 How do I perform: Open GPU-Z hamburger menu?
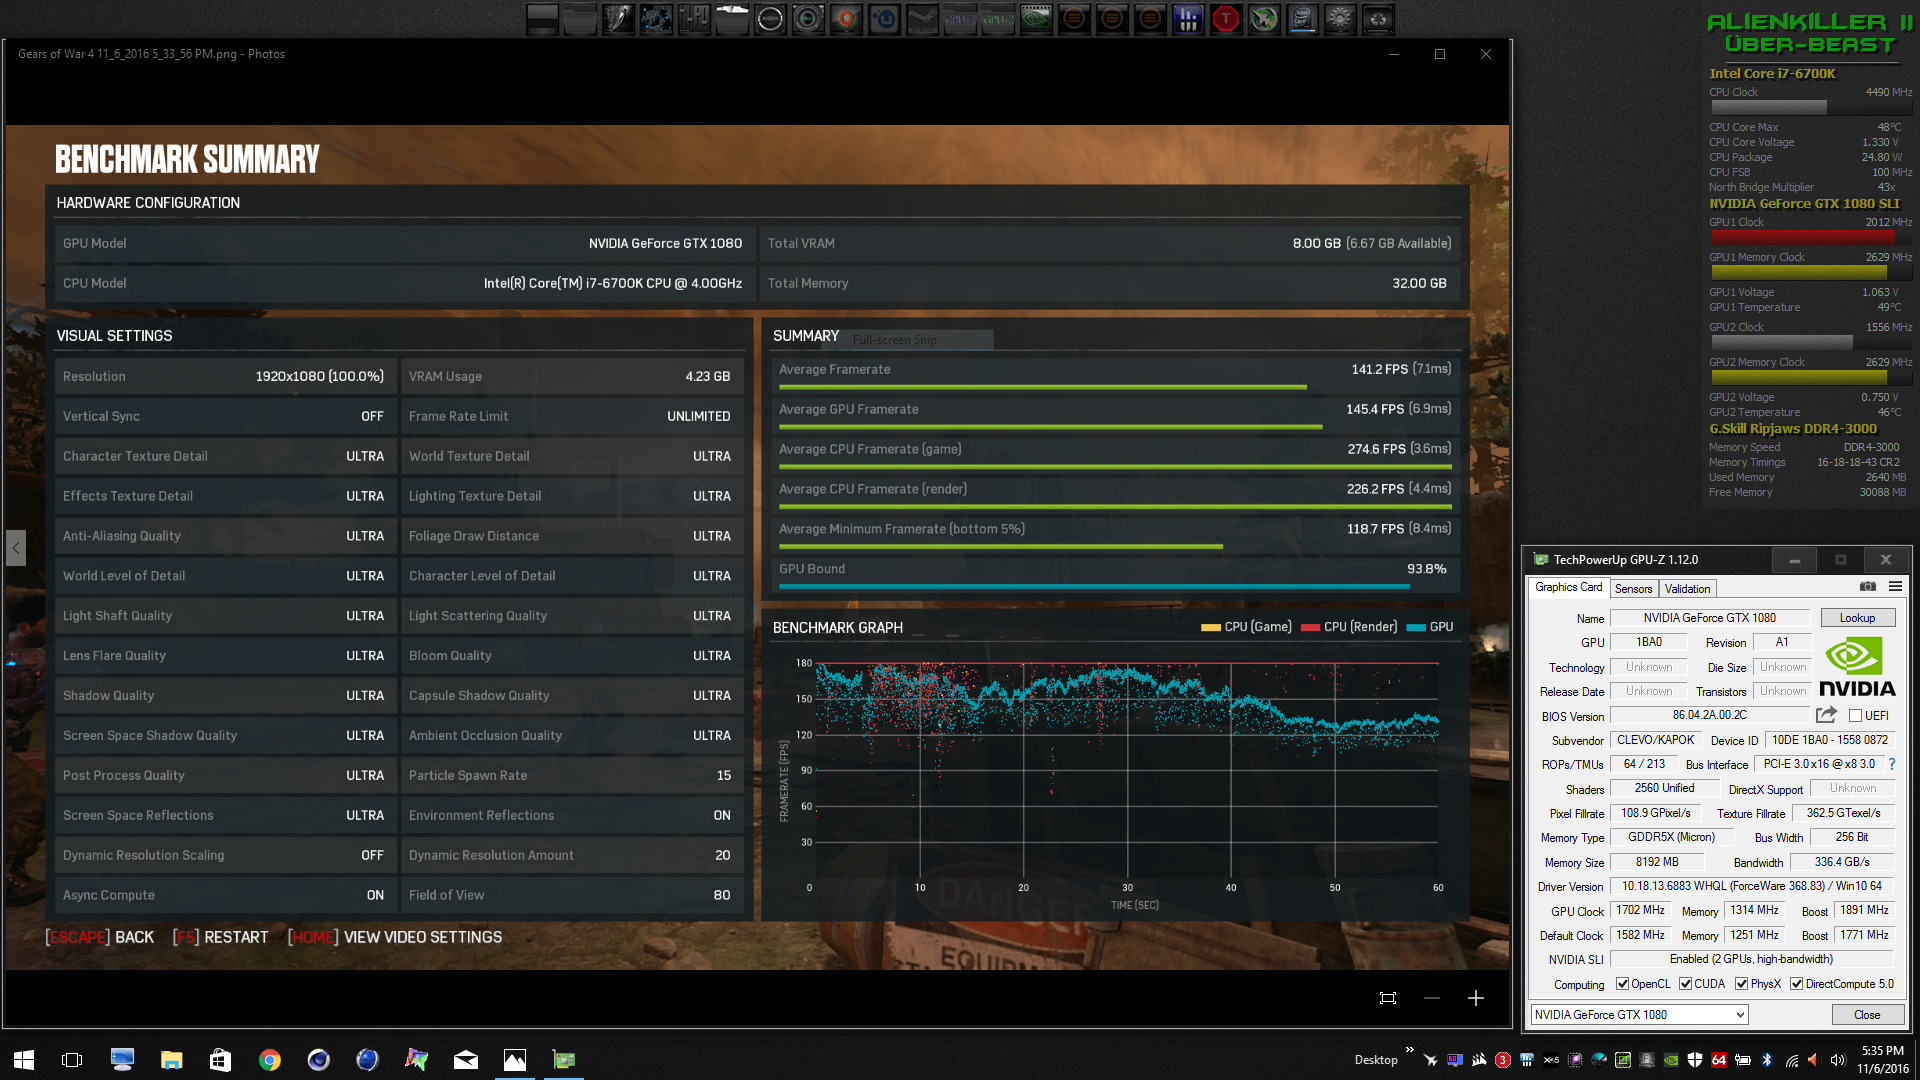point(1895,587)
